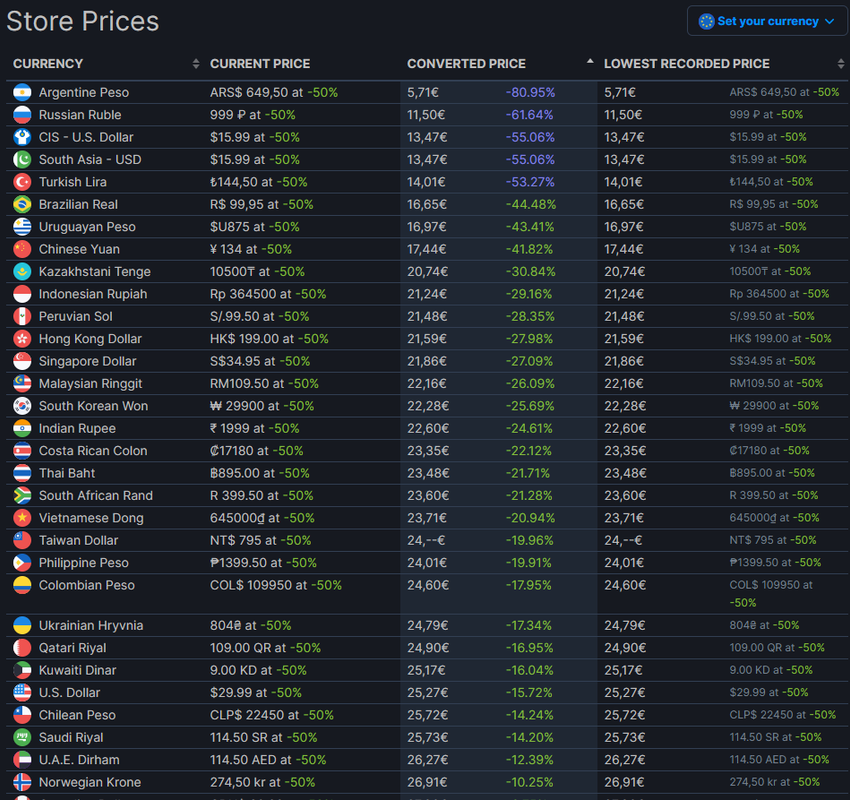Click the -15.72% U.S. Dollar difference
This screenshot has height=800, width=850.
pos(529,693)
